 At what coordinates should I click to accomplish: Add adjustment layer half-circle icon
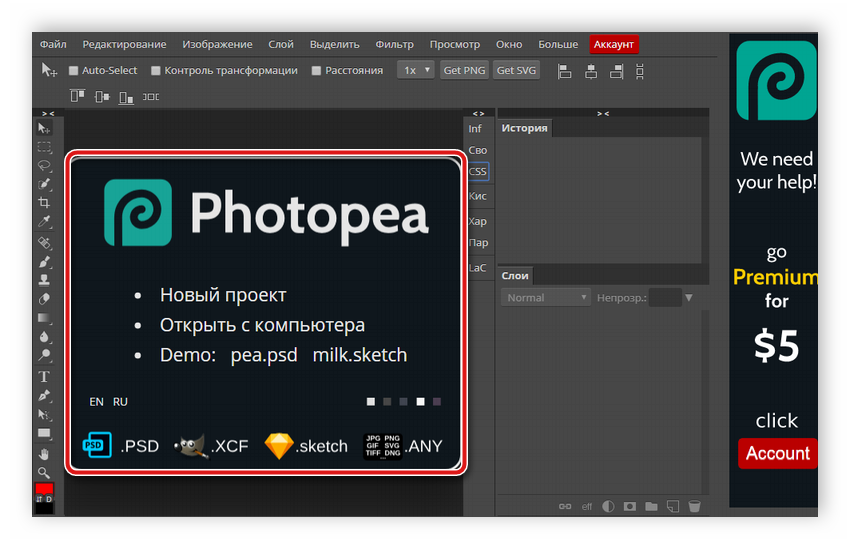608,506
